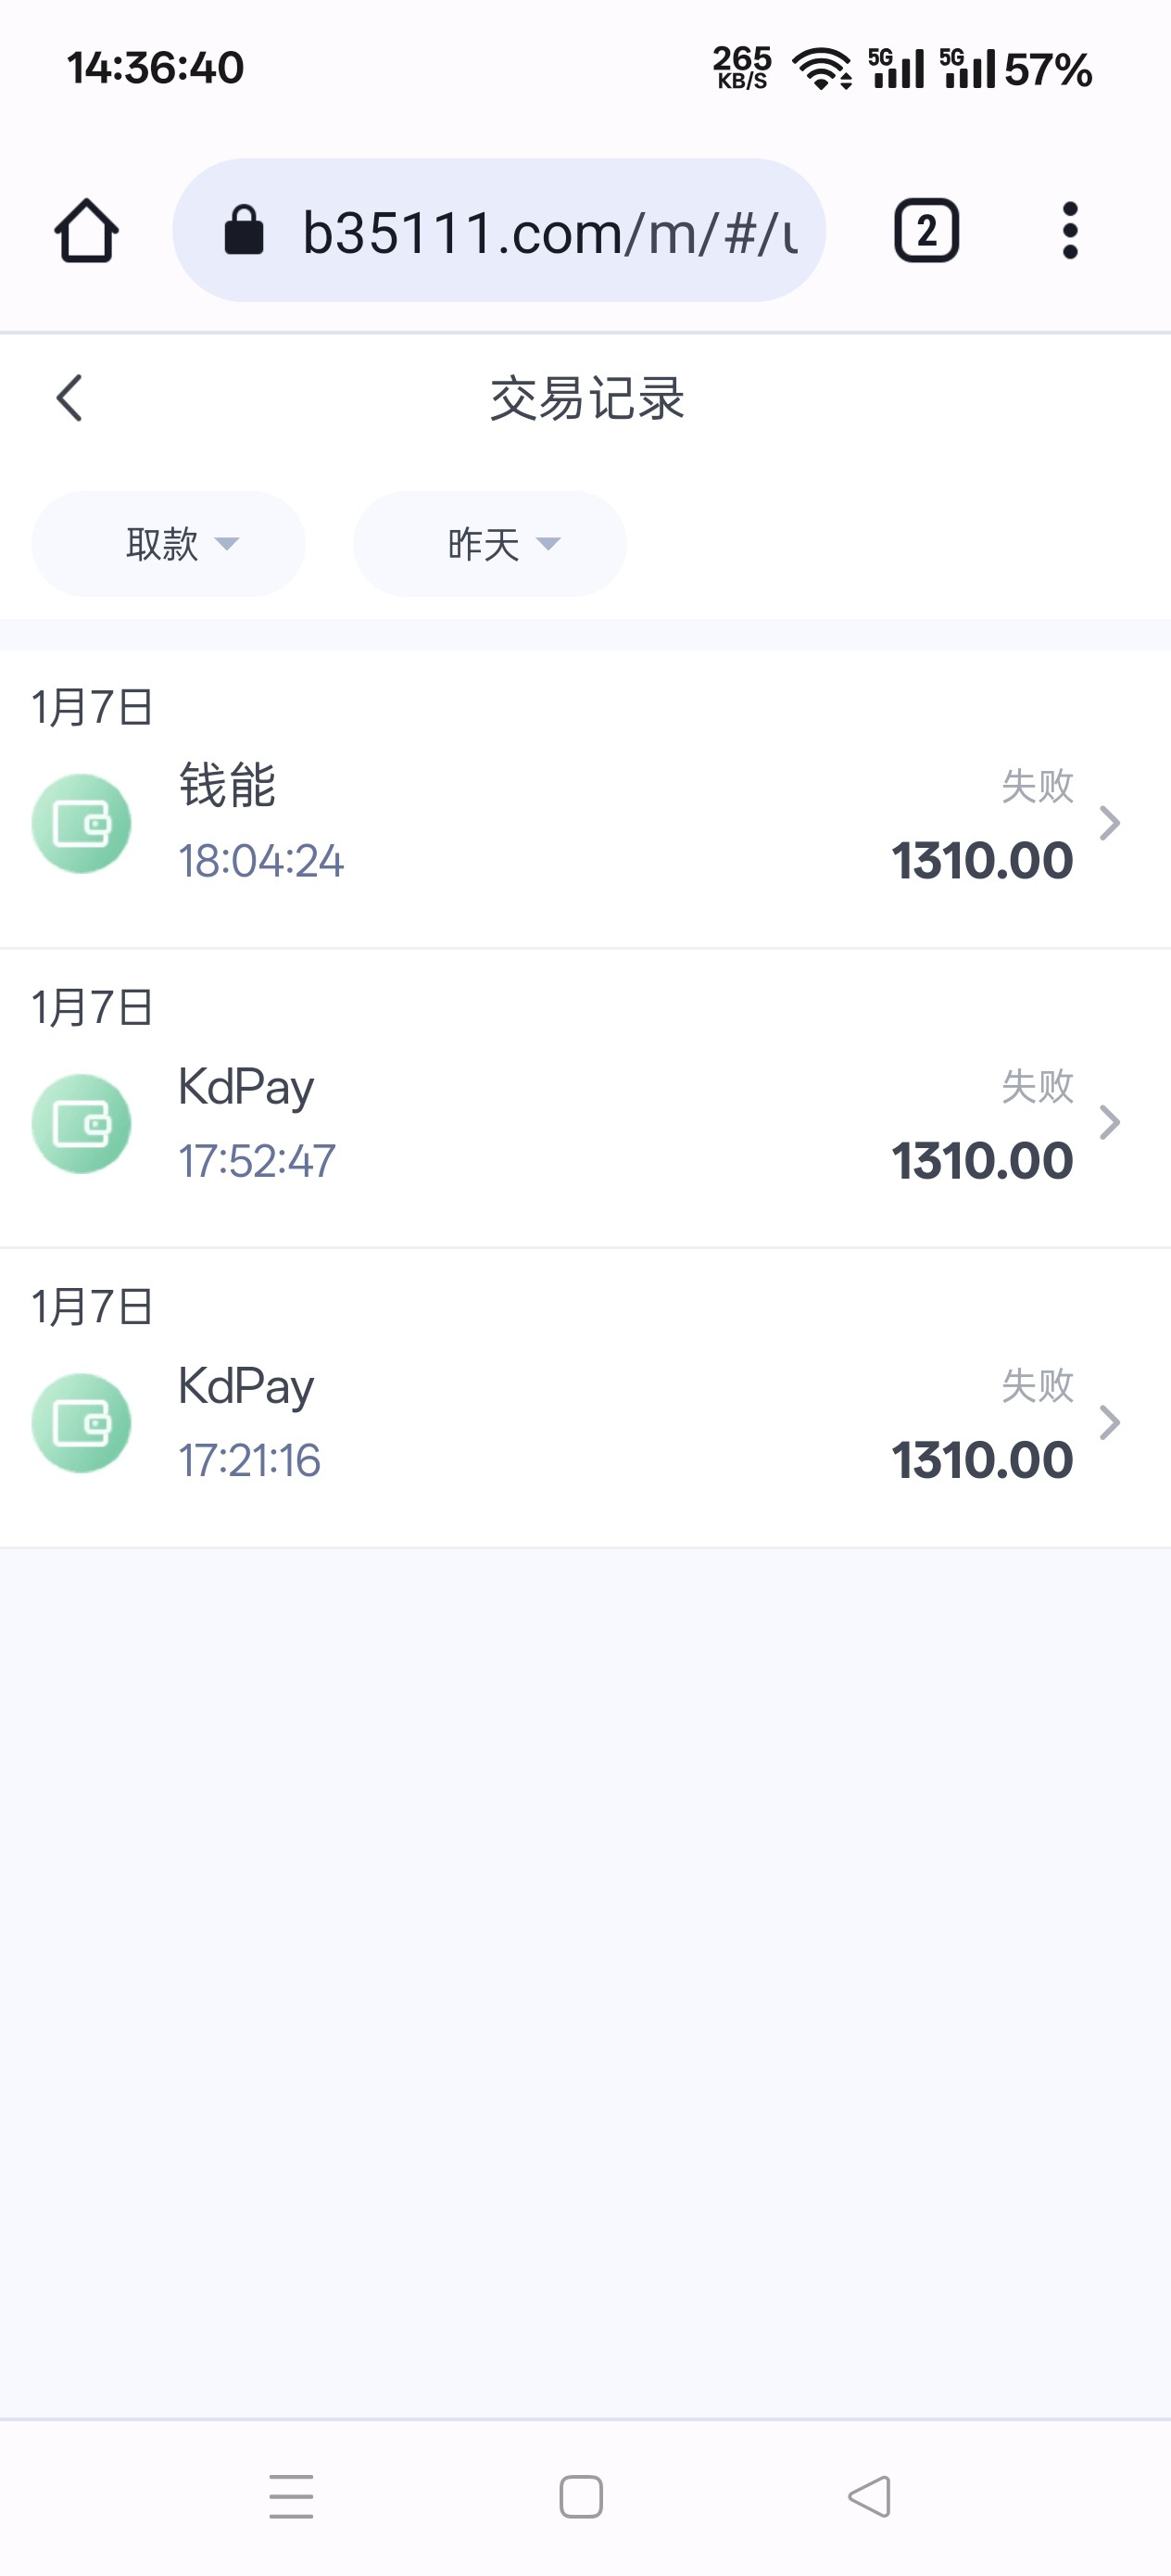
Task: Open the browser three-dot menu
Action: point(1069,231)
